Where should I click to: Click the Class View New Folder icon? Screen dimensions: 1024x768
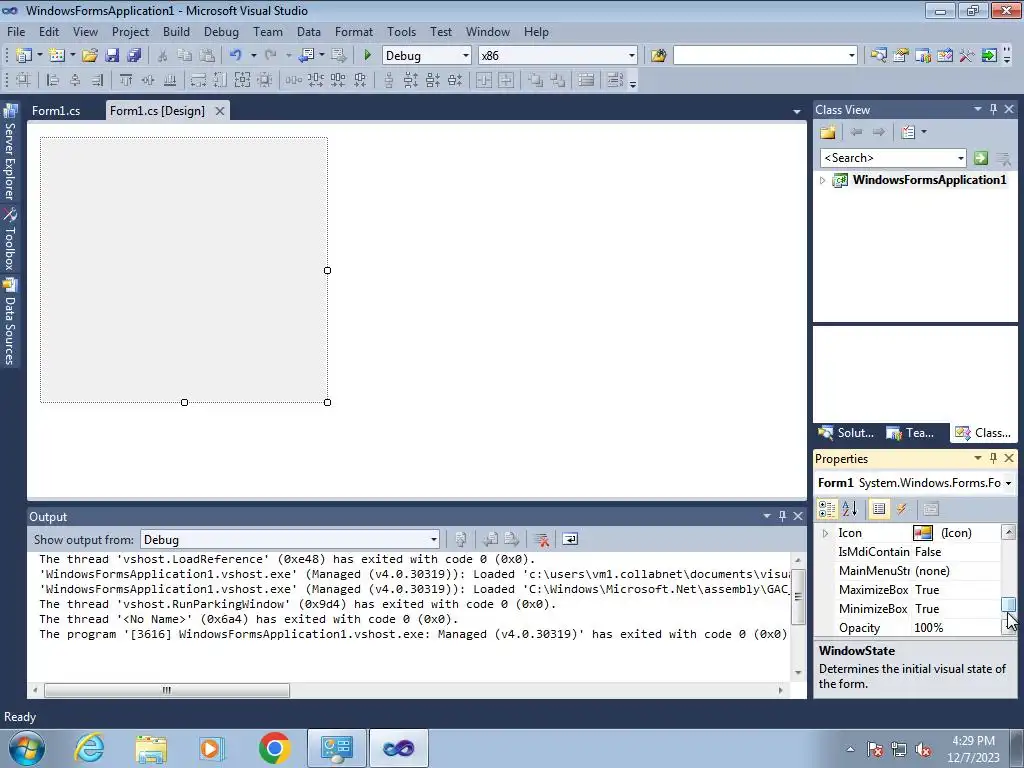pos(828,132)
